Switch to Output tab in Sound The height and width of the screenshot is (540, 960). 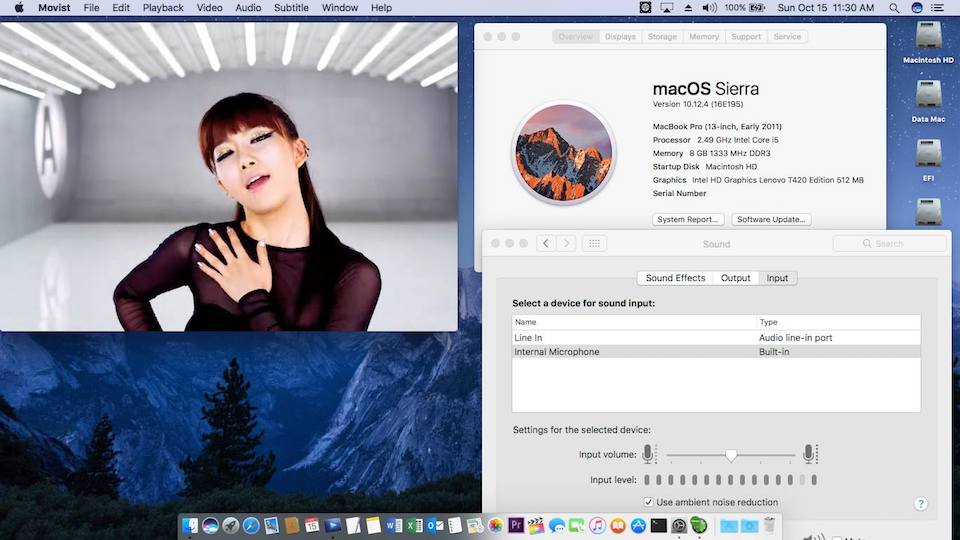click(735, 278)
